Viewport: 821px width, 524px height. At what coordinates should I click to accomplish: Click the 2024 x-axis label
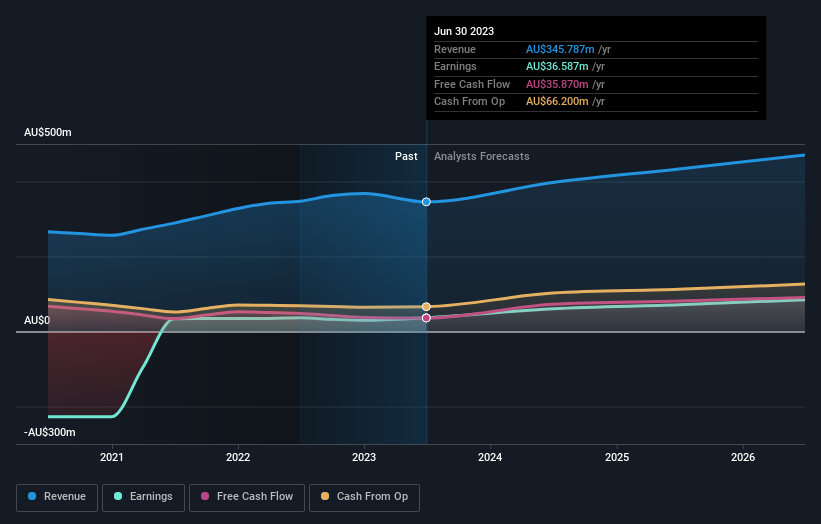[490, 457]
